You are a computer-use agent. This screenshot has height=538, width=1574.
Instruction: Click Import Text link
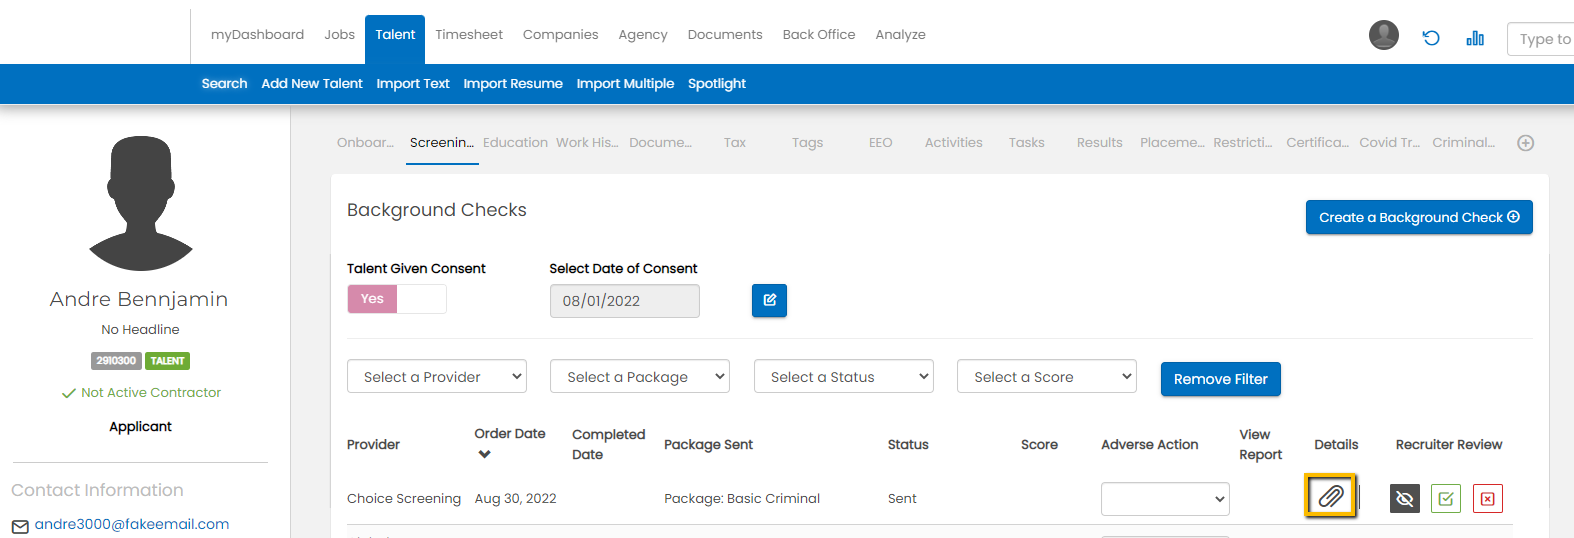413,84
